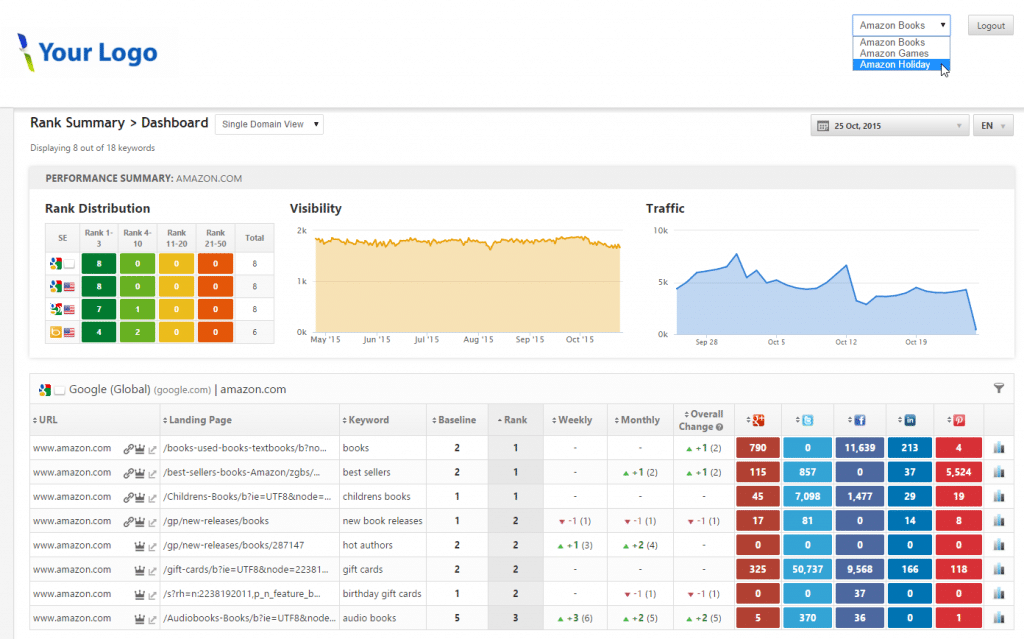Open the EN language dropdown

(x=993, y=126)
